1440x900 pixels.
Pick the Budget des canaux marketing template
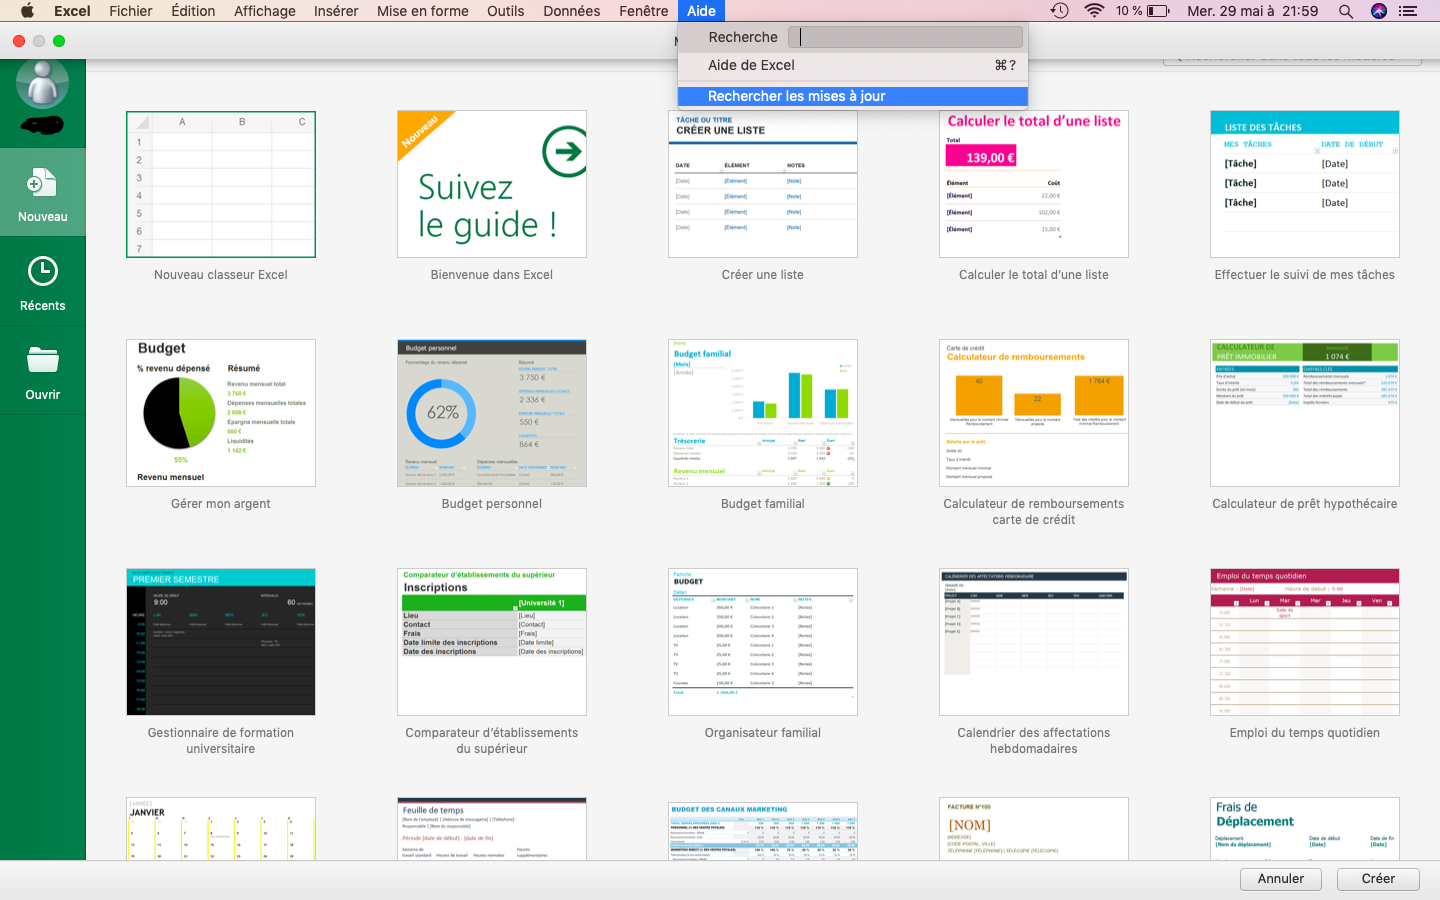click(763, 829)
